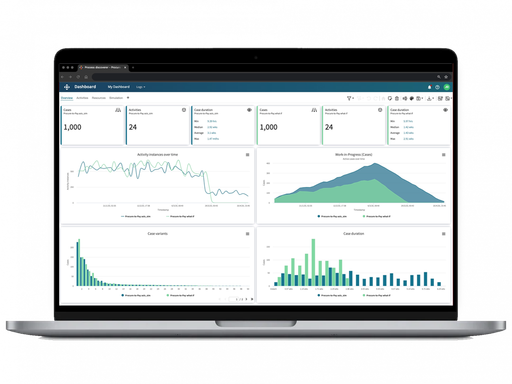Viewport: 512px width, 384px height.
Task: Open the green user avatar menu
Action: click(x=447, y=87)
